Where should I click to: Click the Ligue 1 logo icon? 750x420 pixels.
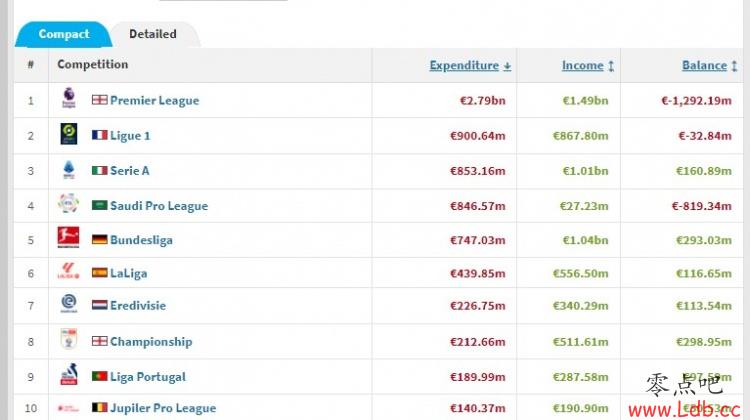69,134
